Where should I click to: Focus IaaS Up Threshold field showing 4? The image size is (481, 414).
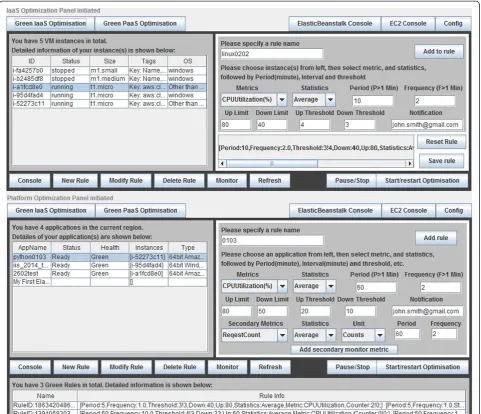coord(314,125)
